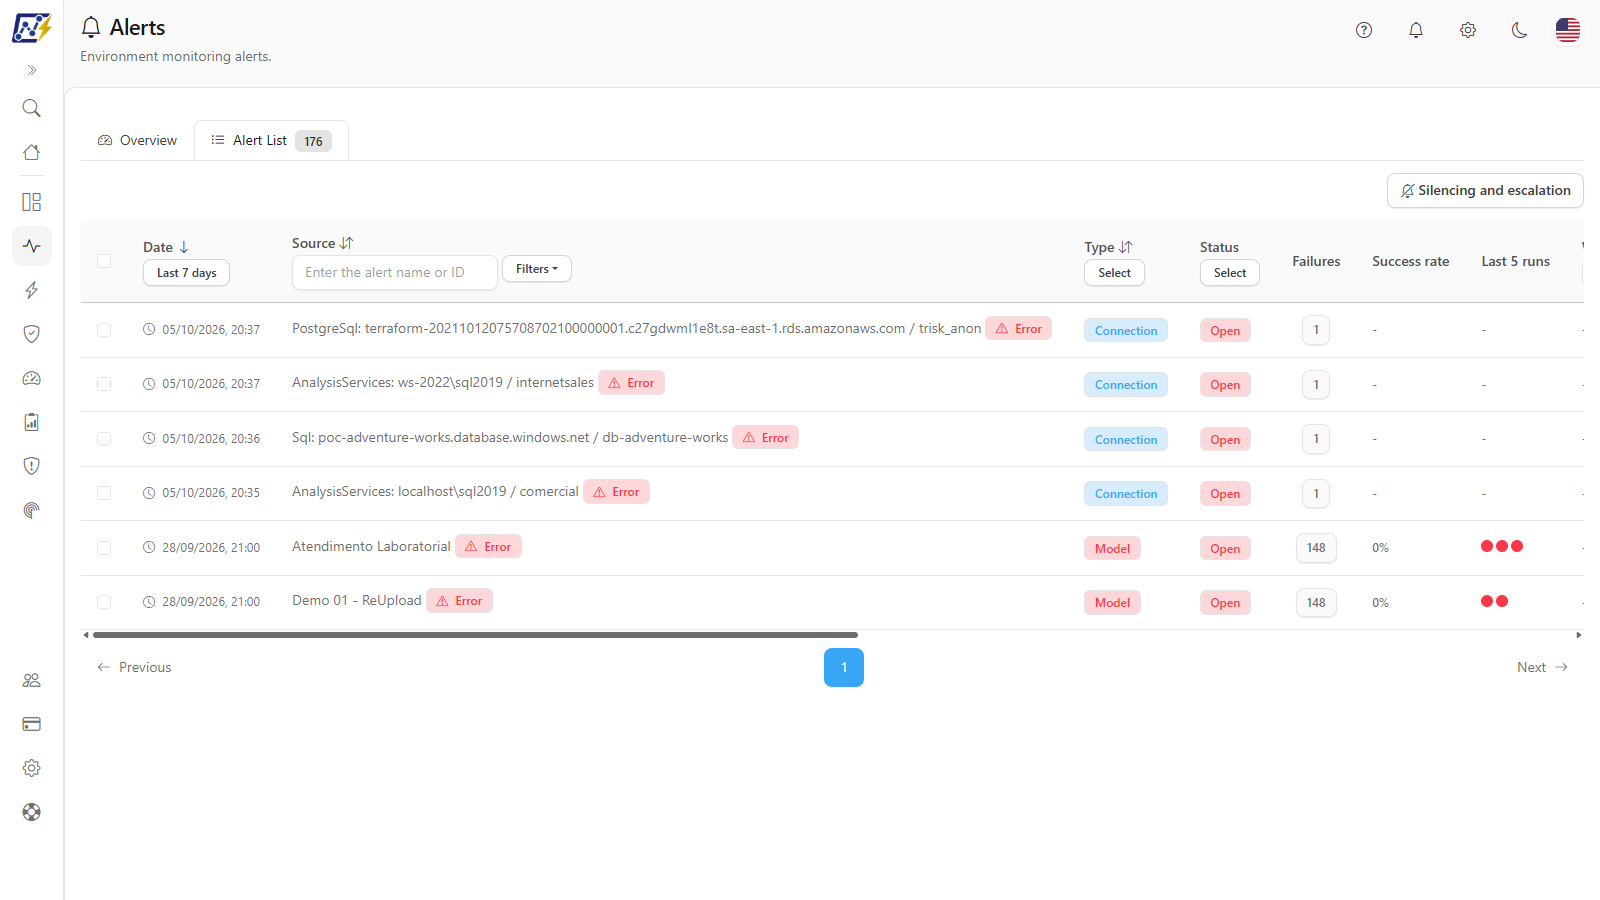The width and height of the screenshot is (1600, 900).
Task: Open settings gear in top header
Action: 1468,30
